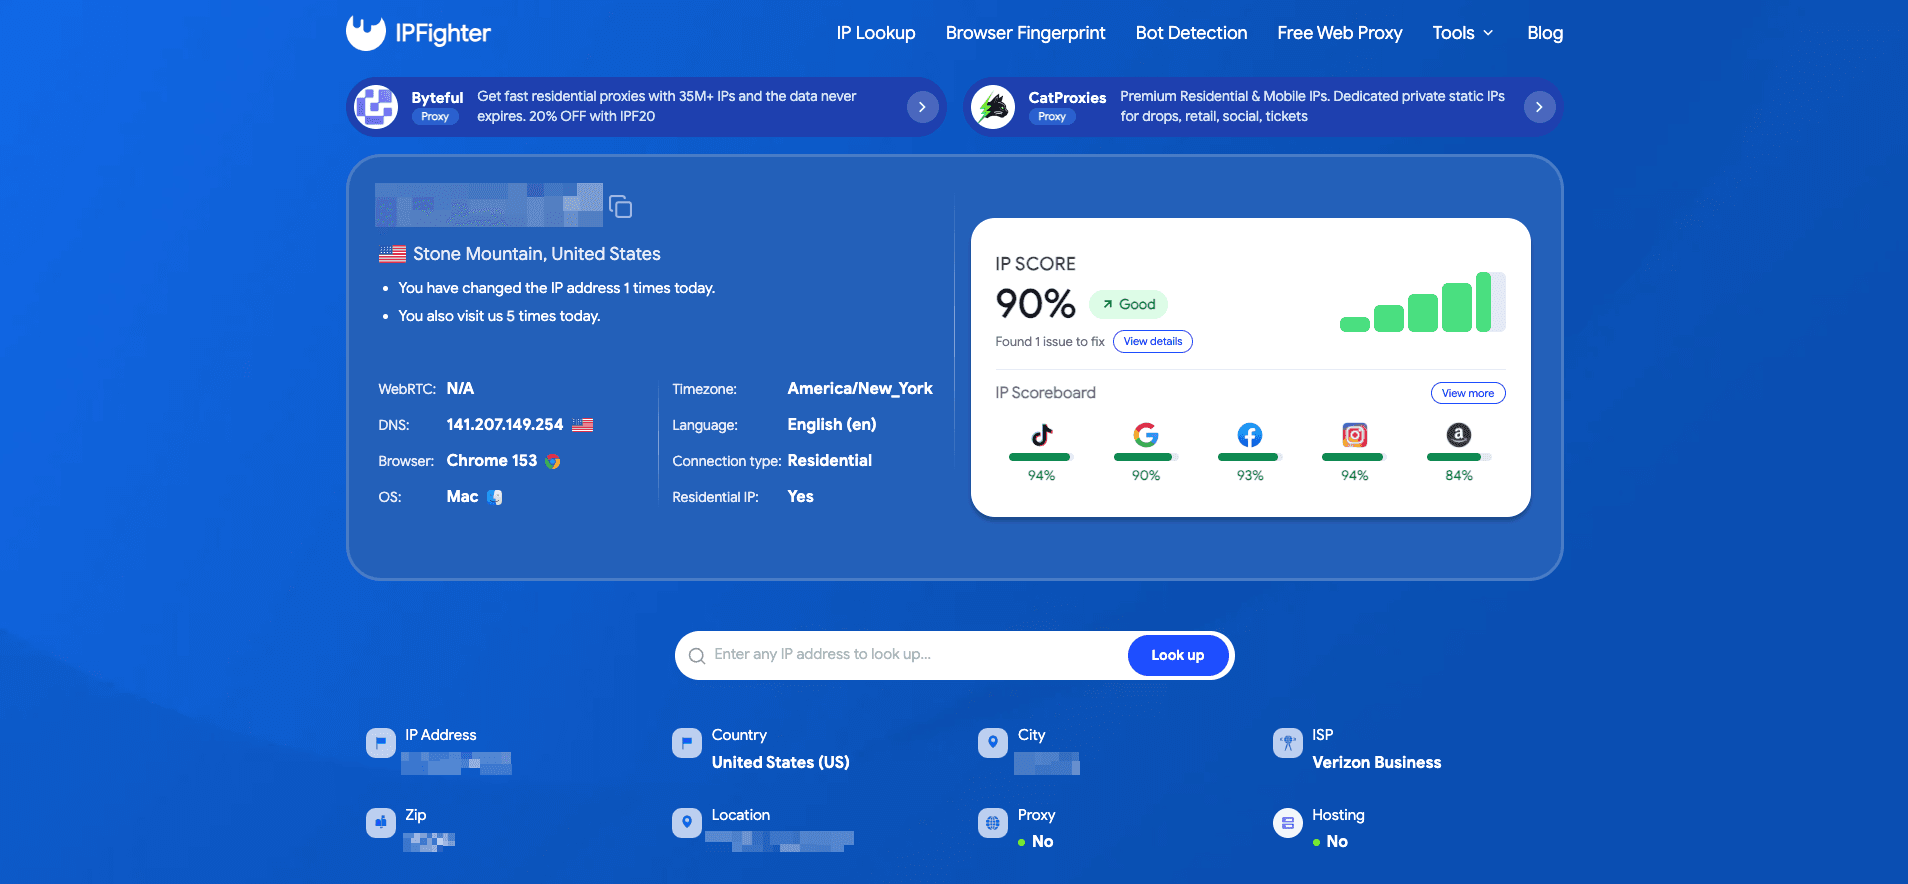Select the Facebook score icon
This screenshot has height=884, width=1908.
(x=1250, y=435)
